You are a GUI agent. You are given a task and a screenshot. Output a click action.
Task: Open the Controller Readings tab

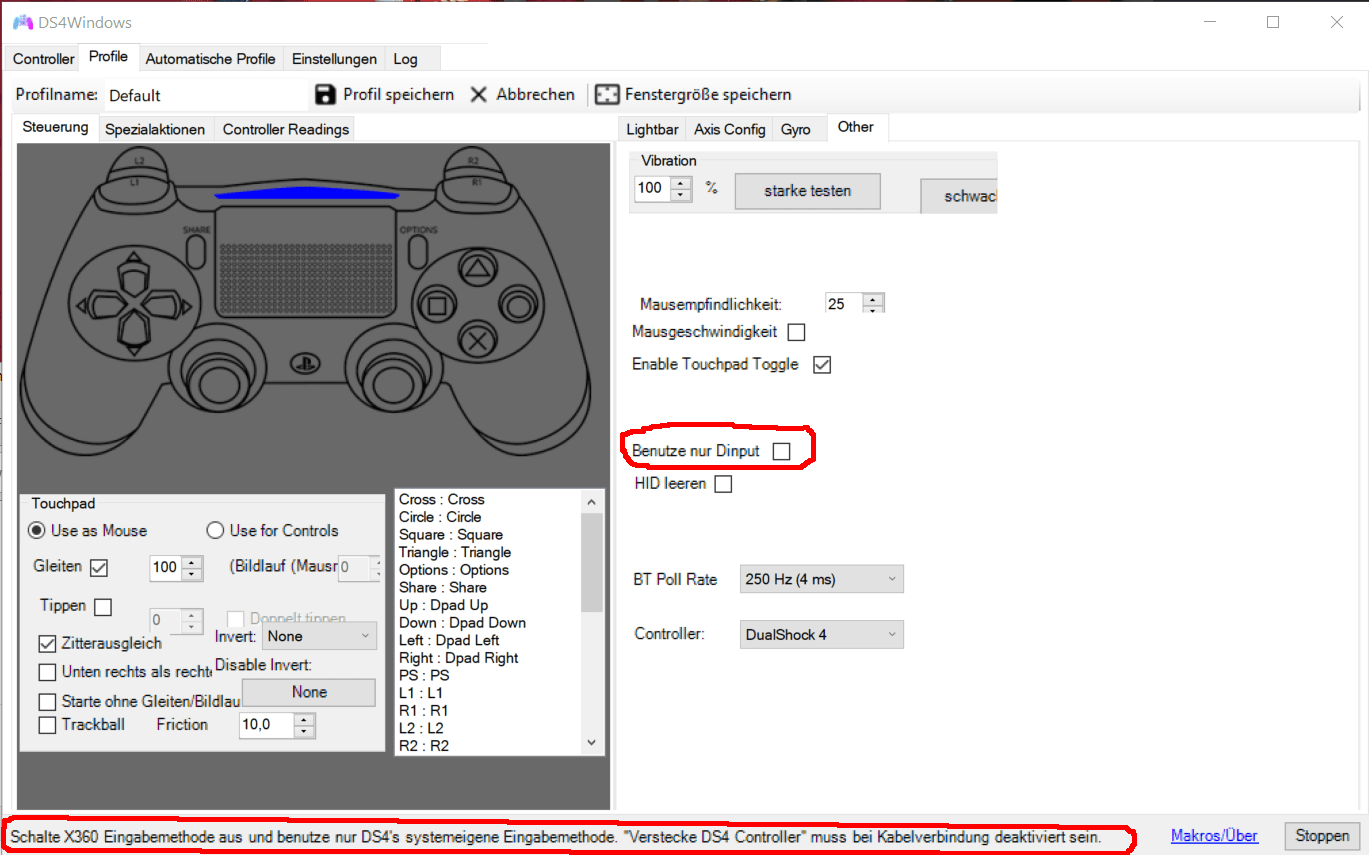[x=286, y=129]
